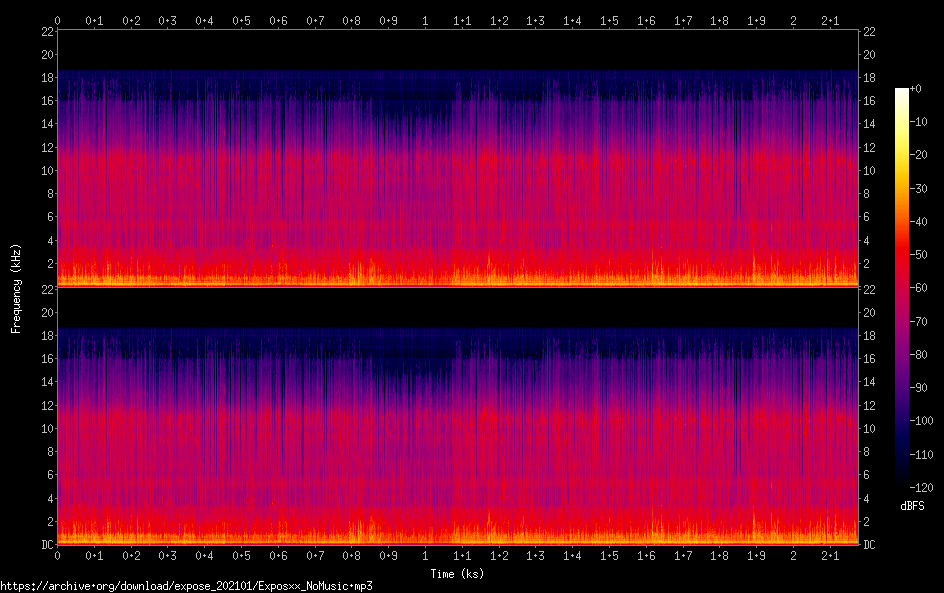Click the '2.1' tick on the bottom time axis
944x593 pixels.
tap(830, 556)
